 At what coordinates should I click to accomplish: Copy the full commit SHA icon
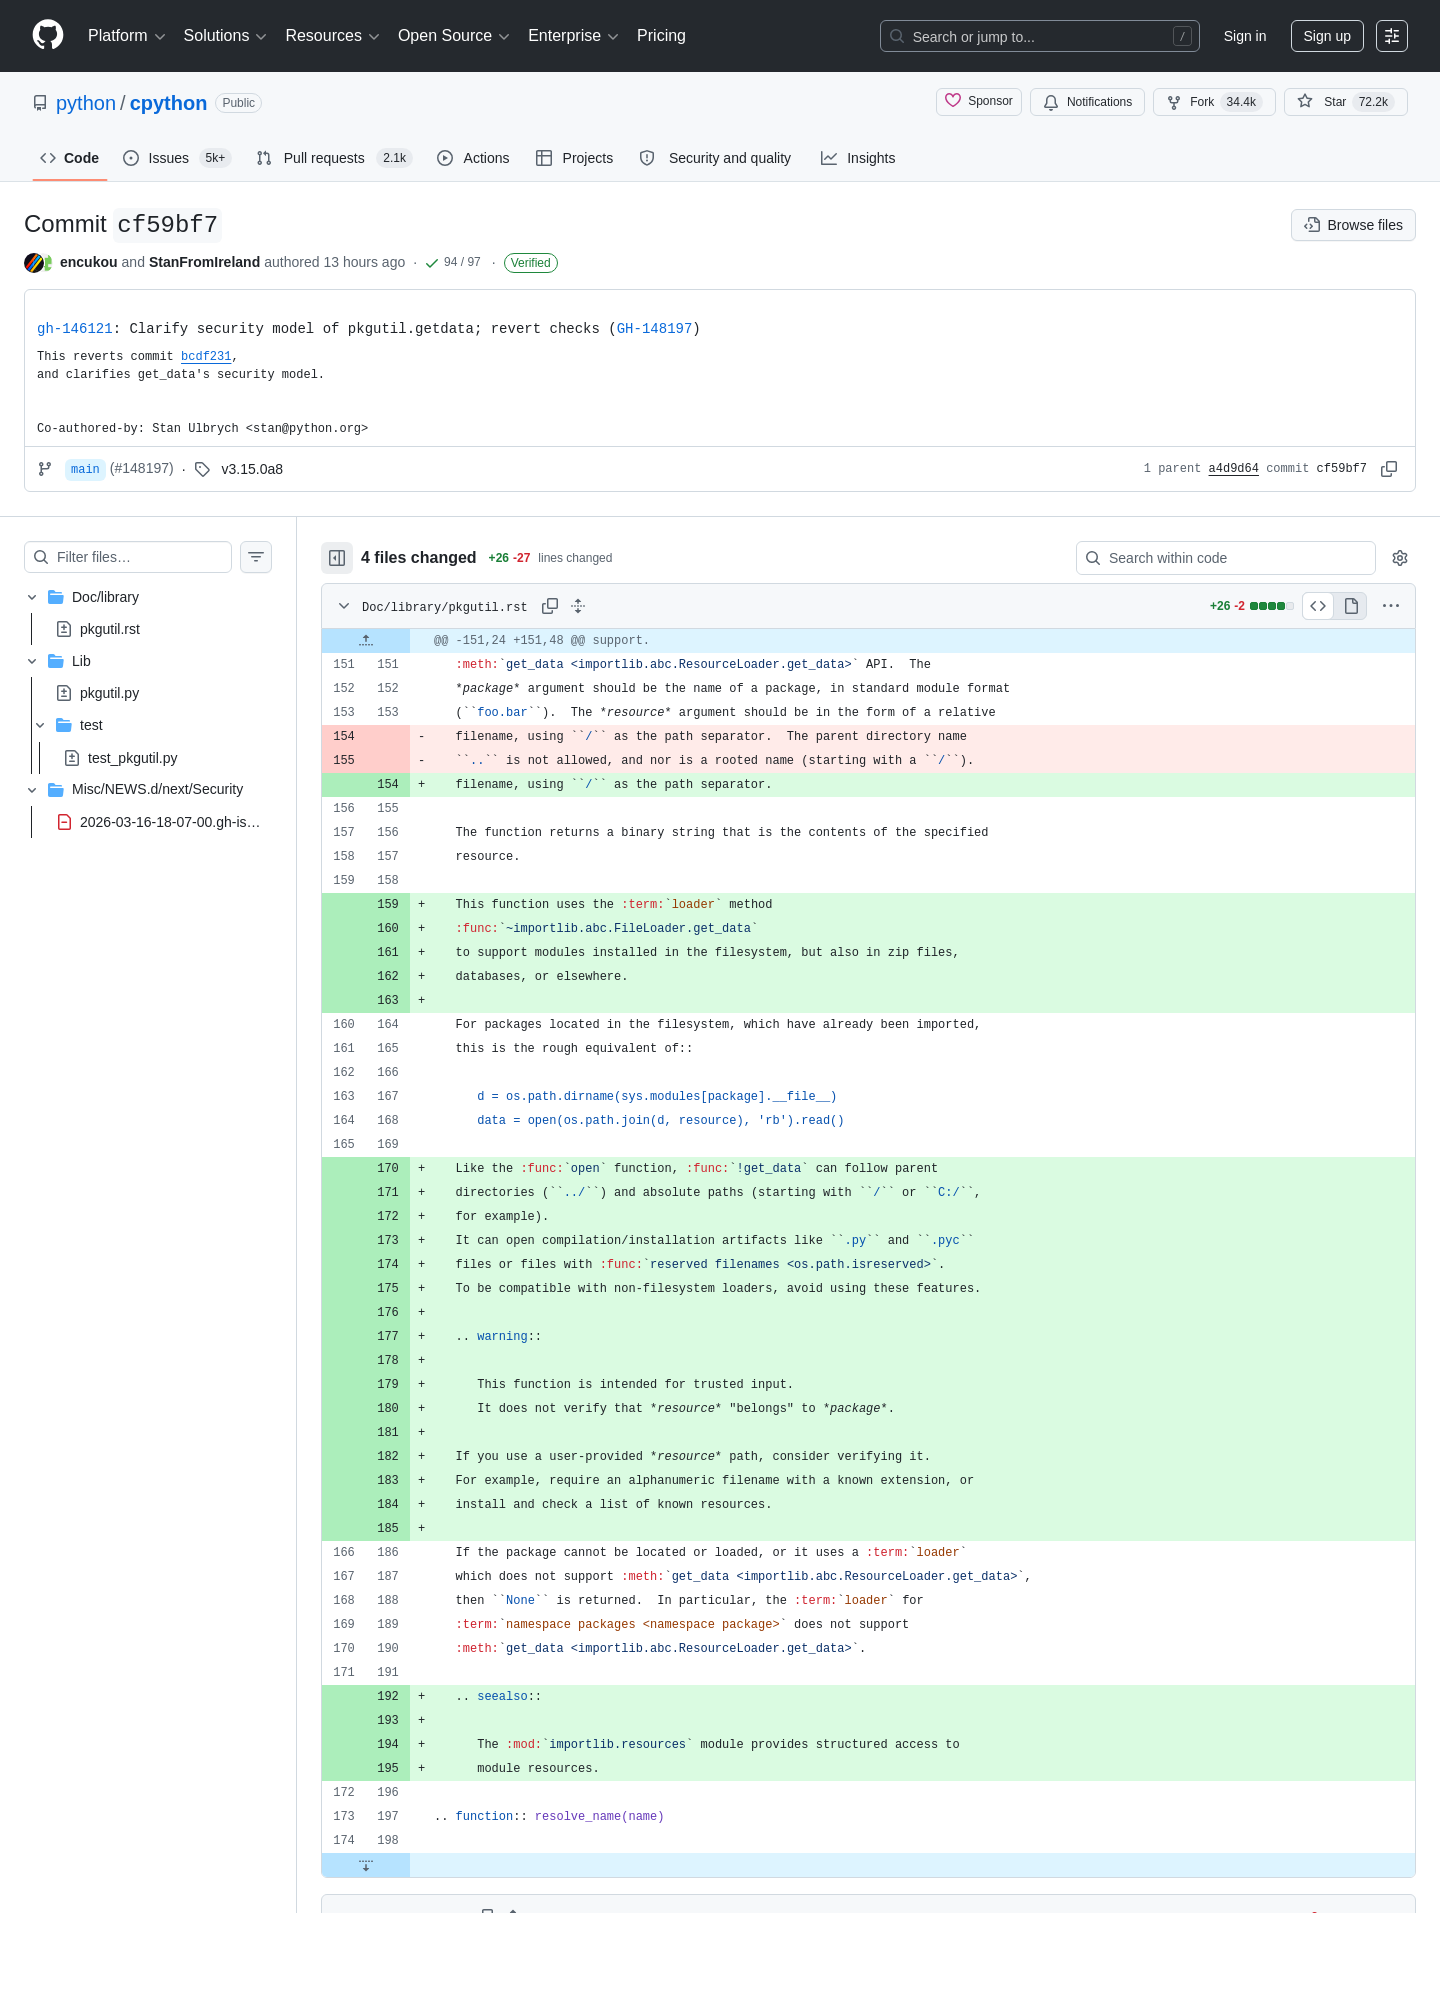(1389, 469)
